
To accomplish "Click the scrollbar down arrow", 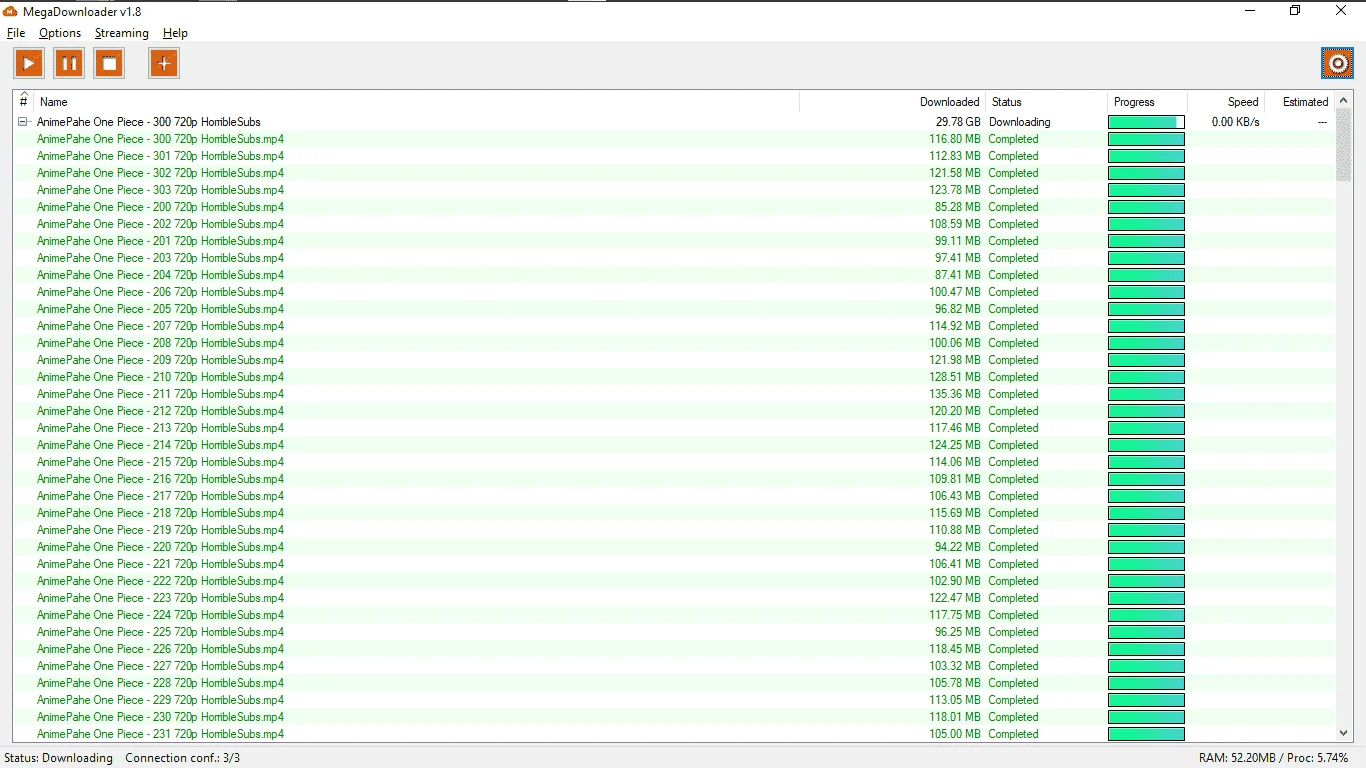I will [x=1344, y=733].
